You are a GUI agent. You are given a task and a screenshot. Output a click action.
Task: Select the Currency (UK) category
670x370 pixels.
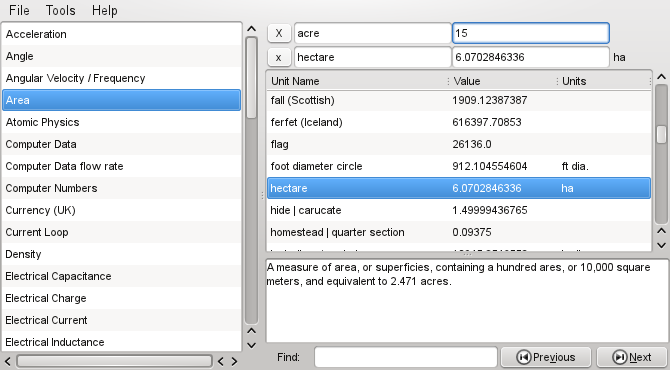pos(121,210)
